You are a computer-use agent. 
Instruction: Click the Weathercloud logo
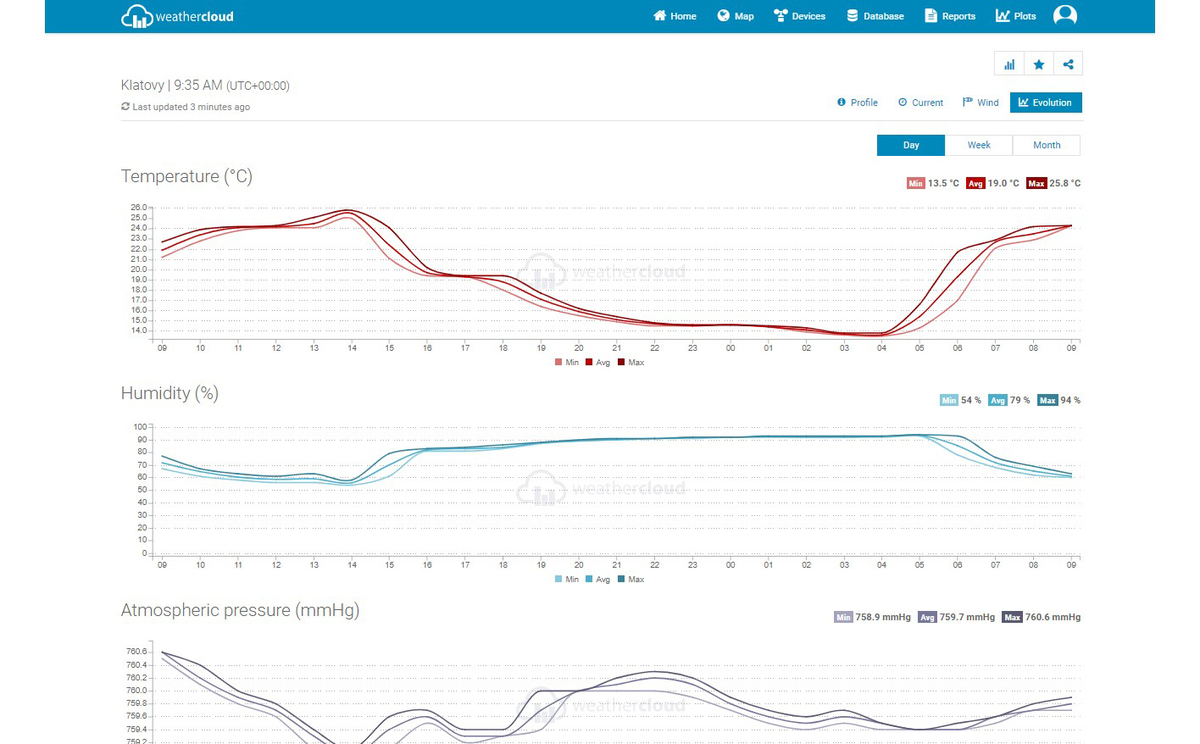[177, 16]
